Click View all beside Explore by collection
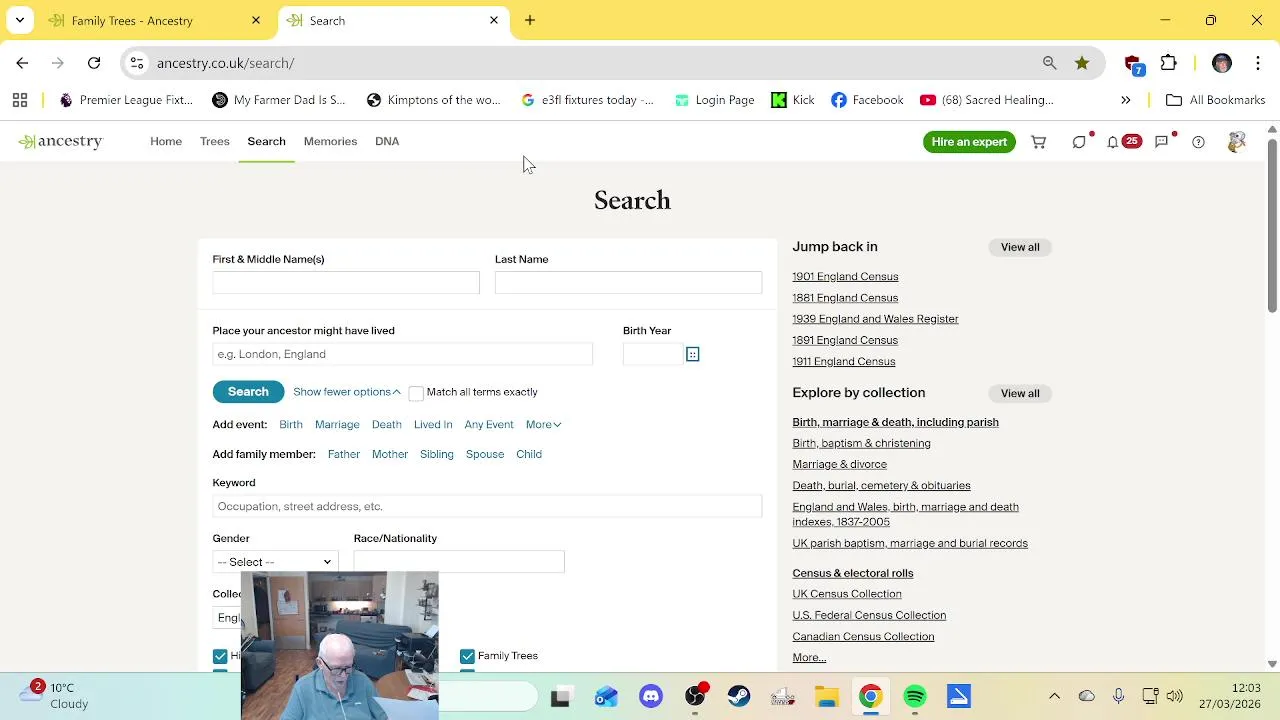Image resolution: width=1280 pixels, height=720 pixels. pos(1020,393)
